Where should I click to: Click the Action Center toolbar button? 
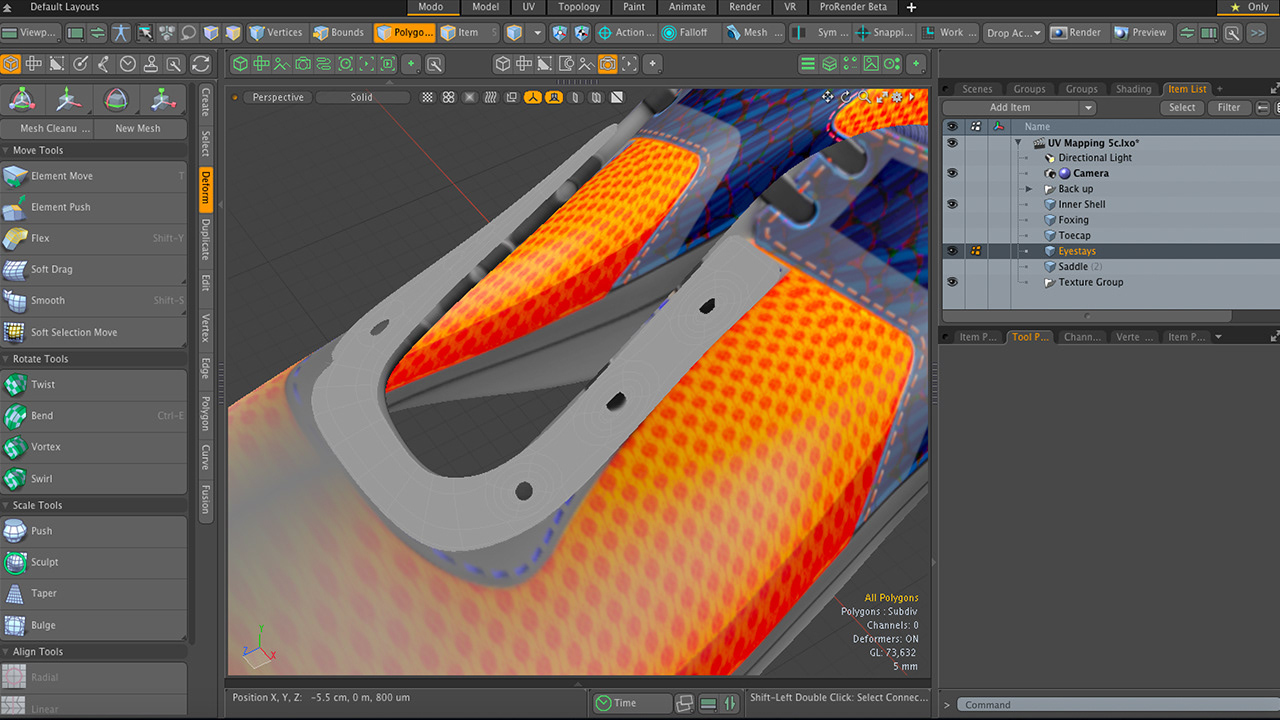click(x=624, y=32)
